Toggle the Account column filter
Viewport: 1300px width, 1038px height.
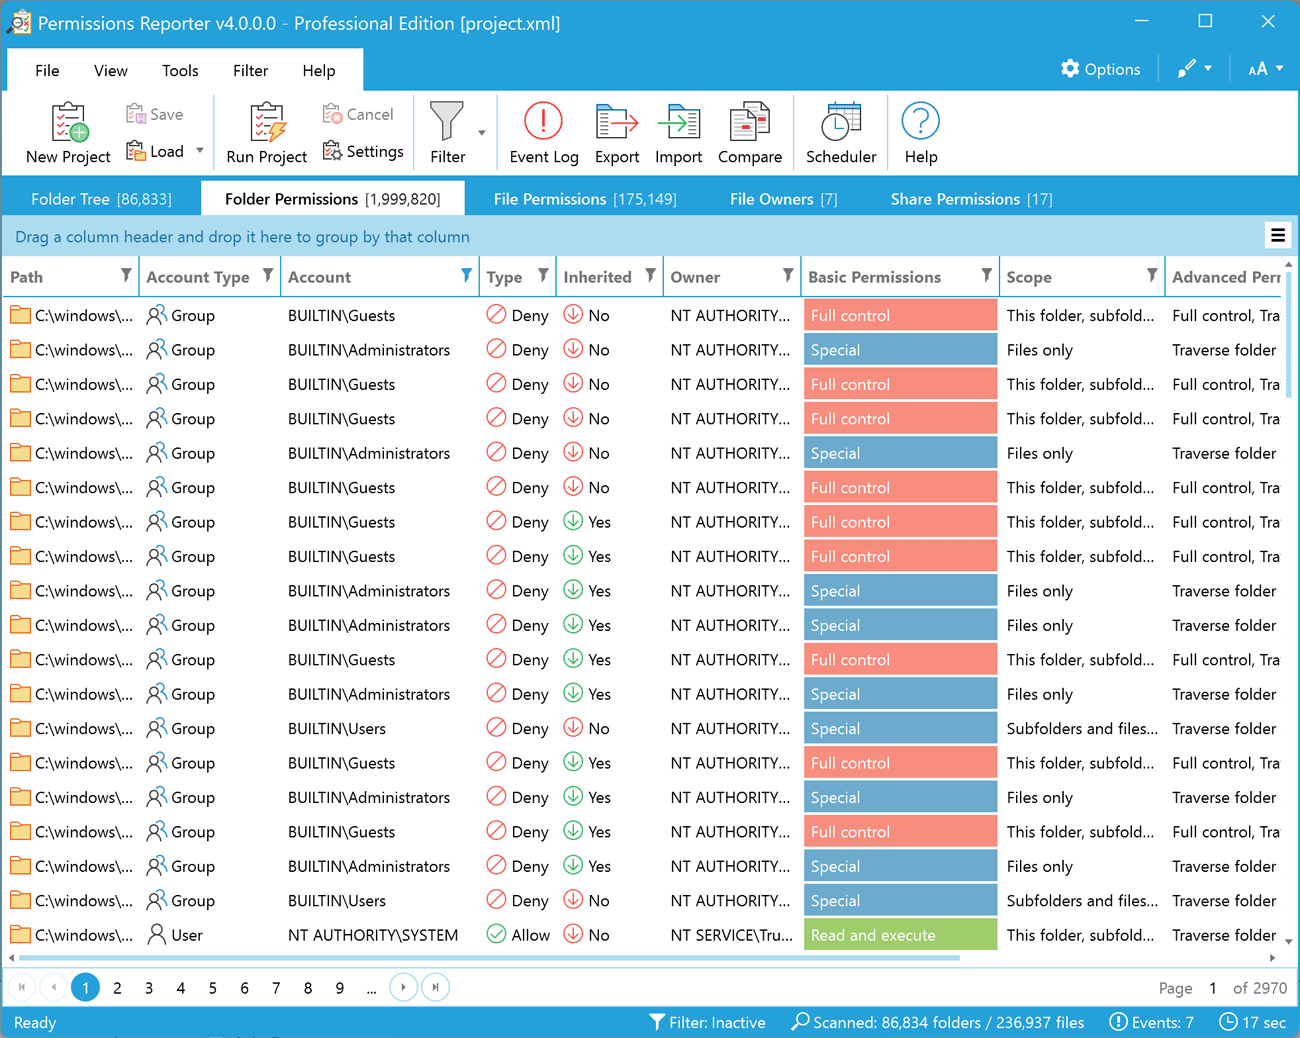point(466,276)
